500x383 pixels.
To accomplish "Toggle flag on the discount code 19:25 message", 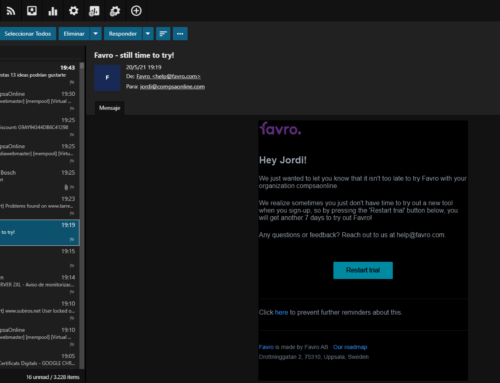I will (x=72, y=135).
